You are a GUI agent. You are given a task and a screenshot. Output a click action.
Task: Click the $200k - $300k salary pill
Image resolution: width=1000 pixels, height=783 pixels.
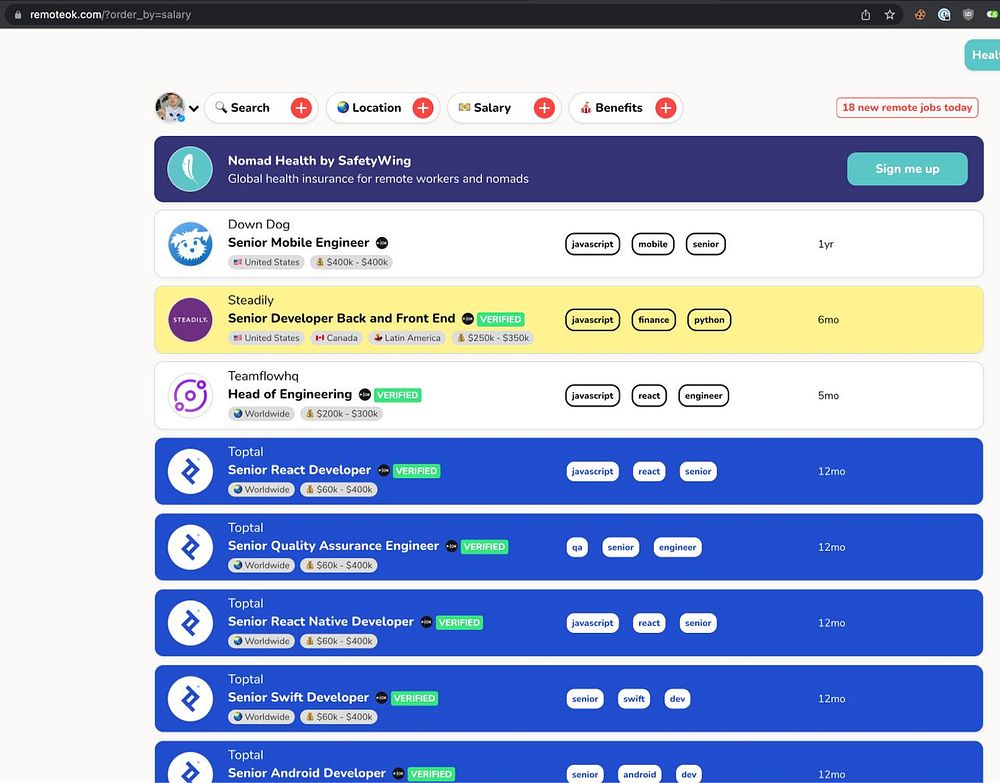[341, 414]
